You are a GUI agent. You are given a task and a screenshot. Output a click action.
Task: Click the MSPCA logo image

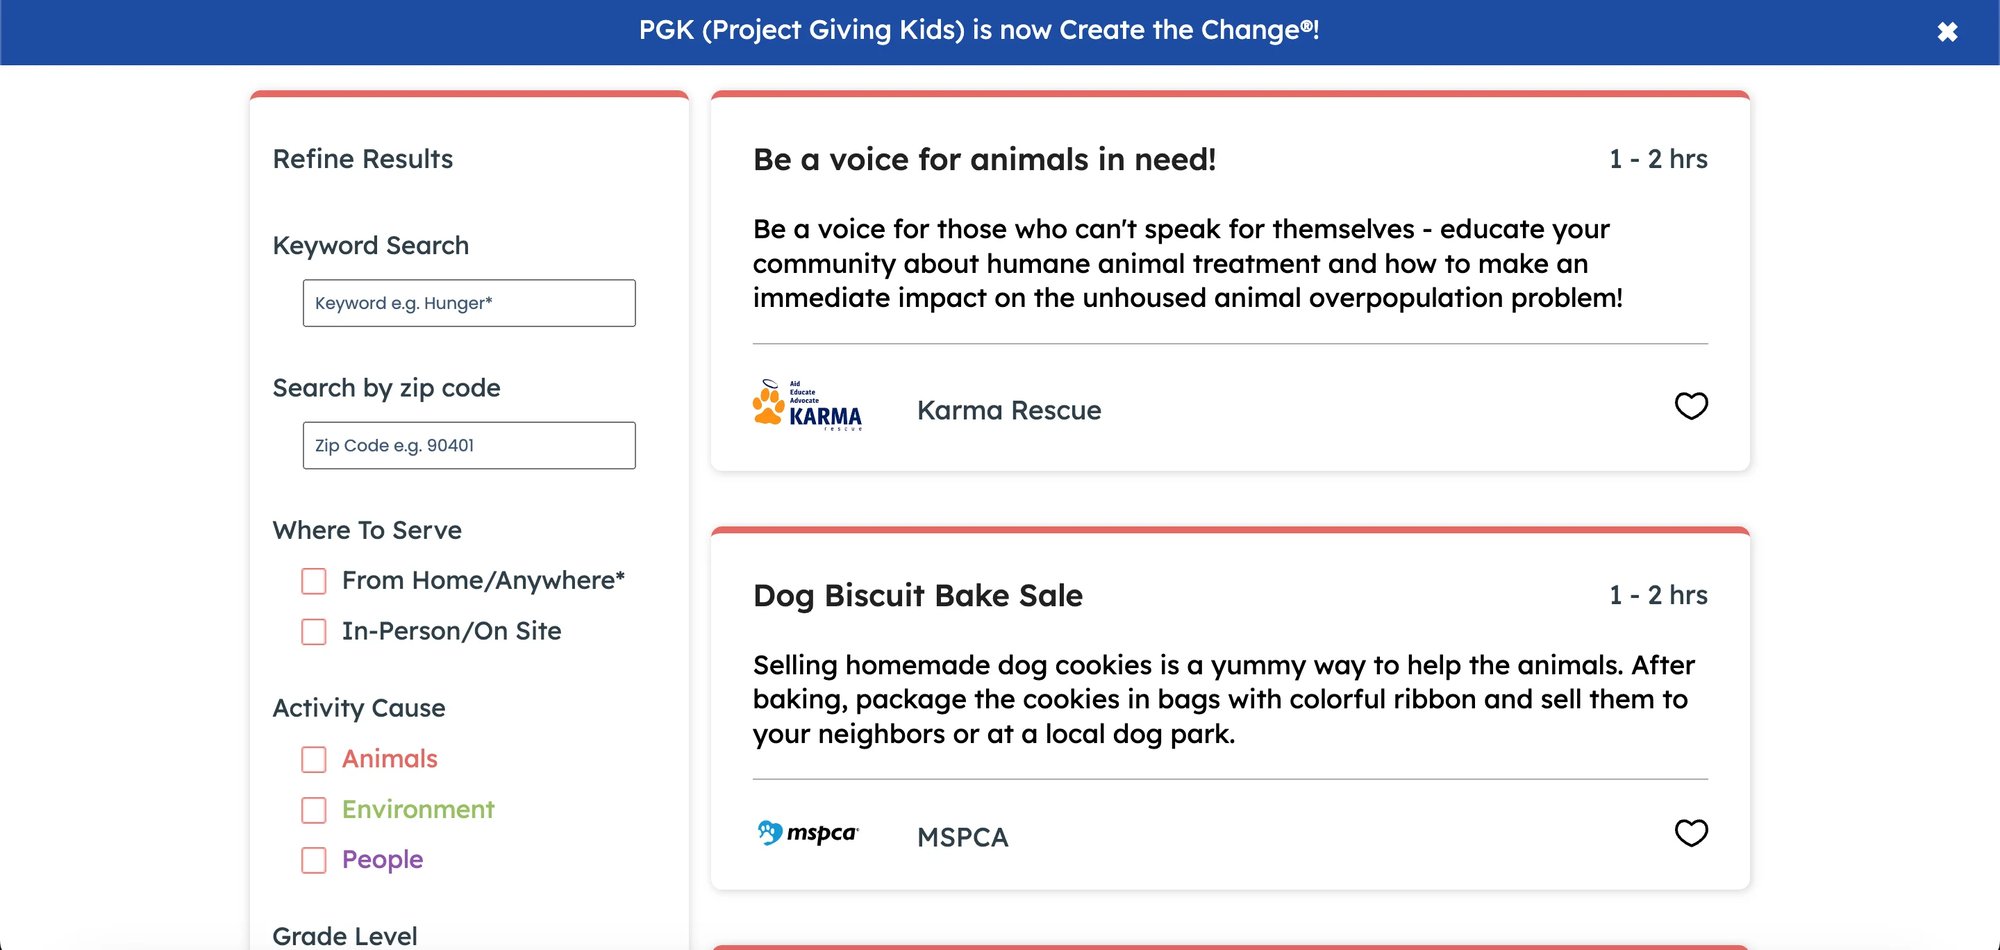(808, 833)
